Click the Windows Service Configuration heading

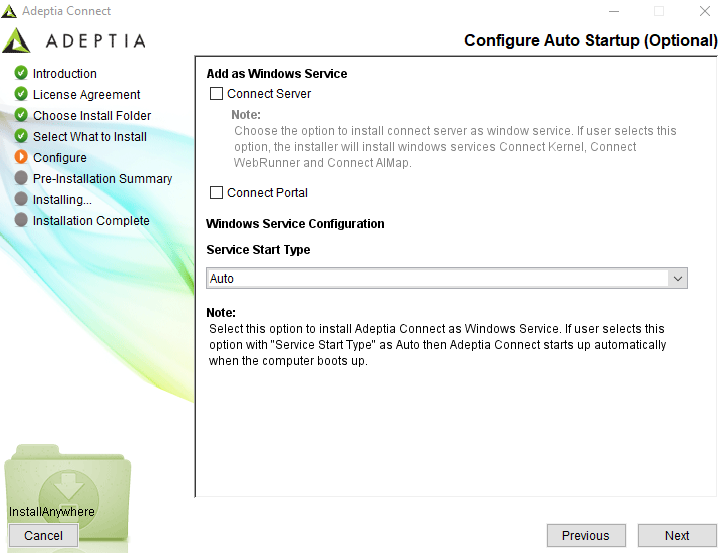coord(295,223)
